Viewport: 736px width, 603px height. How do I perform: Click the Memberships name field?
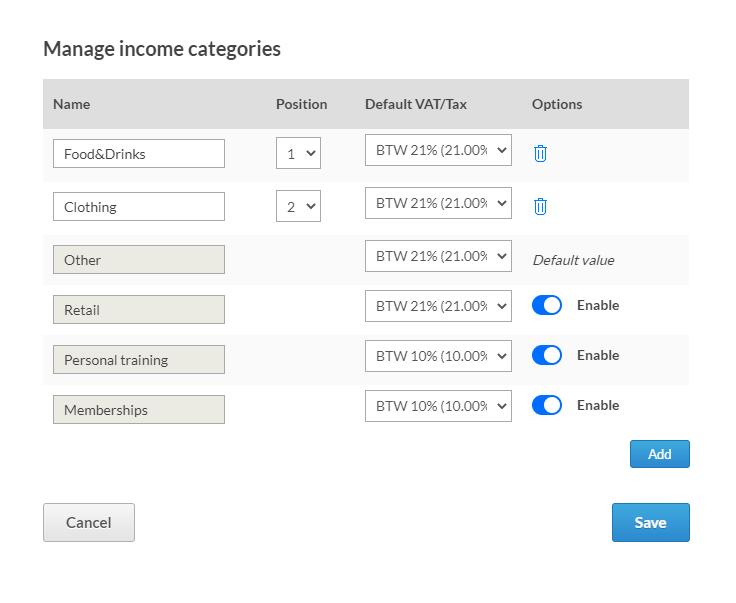[x=139, y=410]
